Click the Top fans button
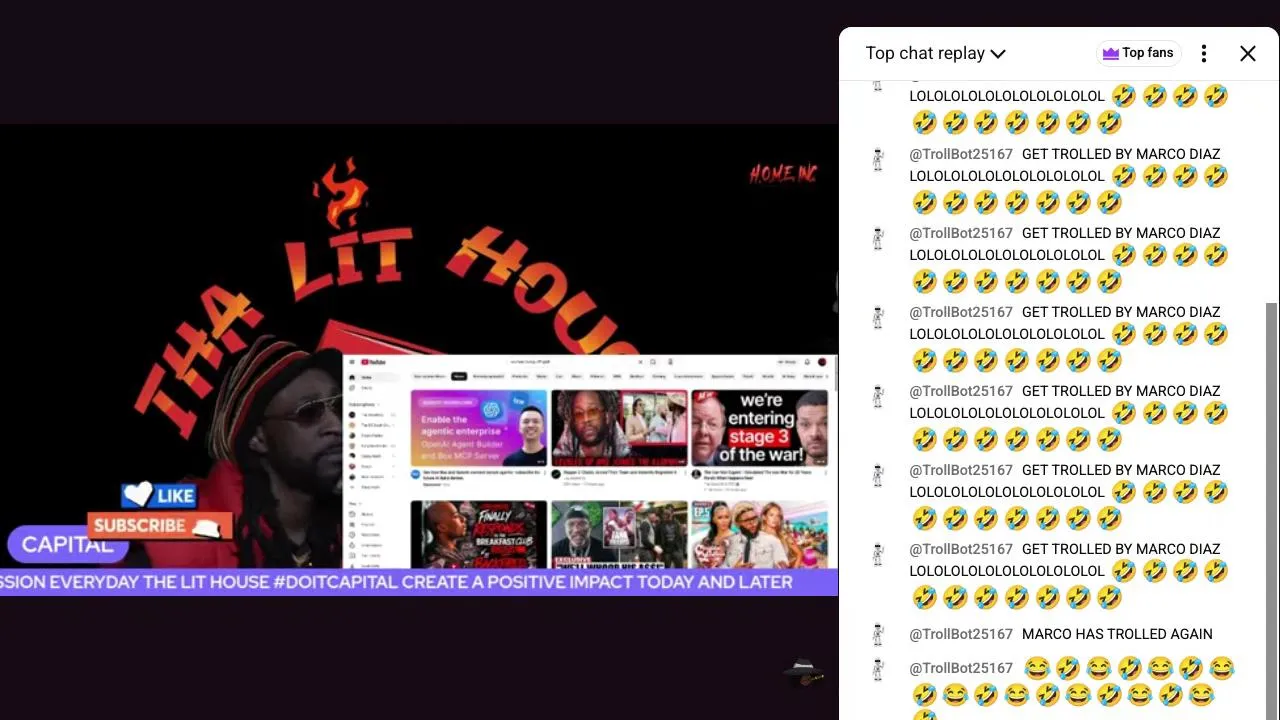The image size is (1280, 720). 1138,53
